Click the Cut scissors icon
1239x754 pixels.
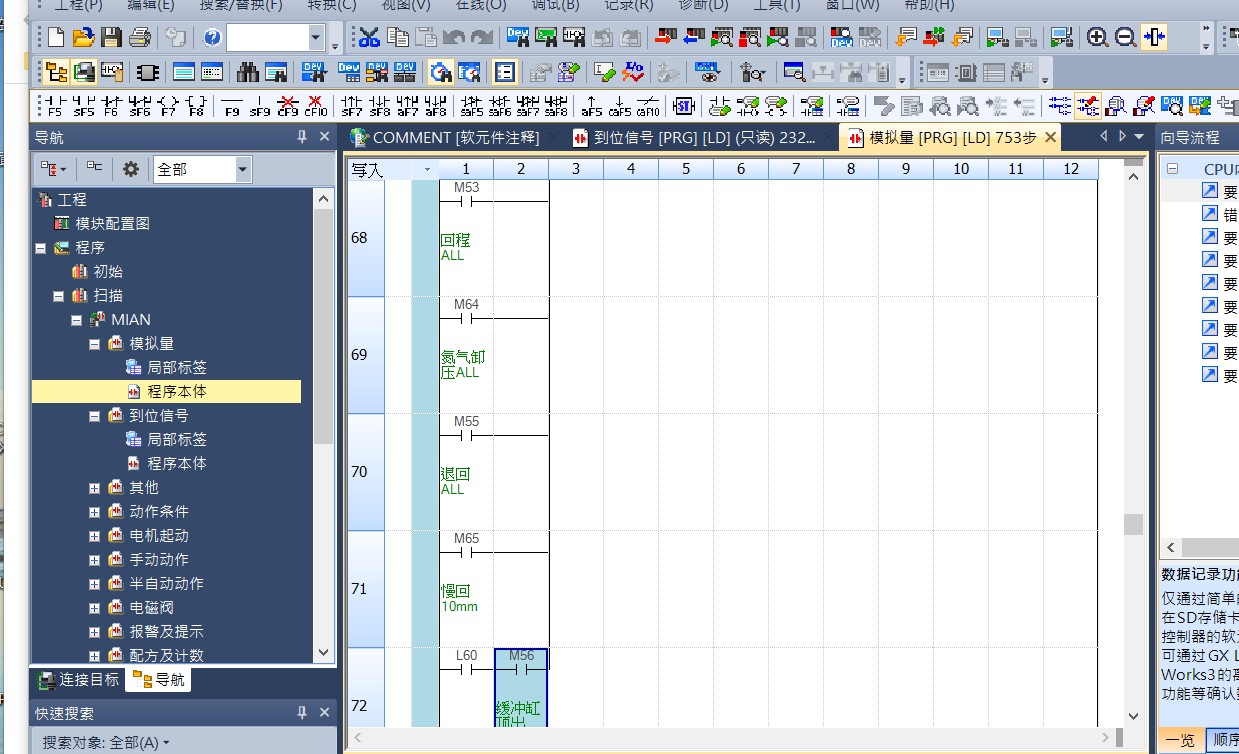coord(369,38)
